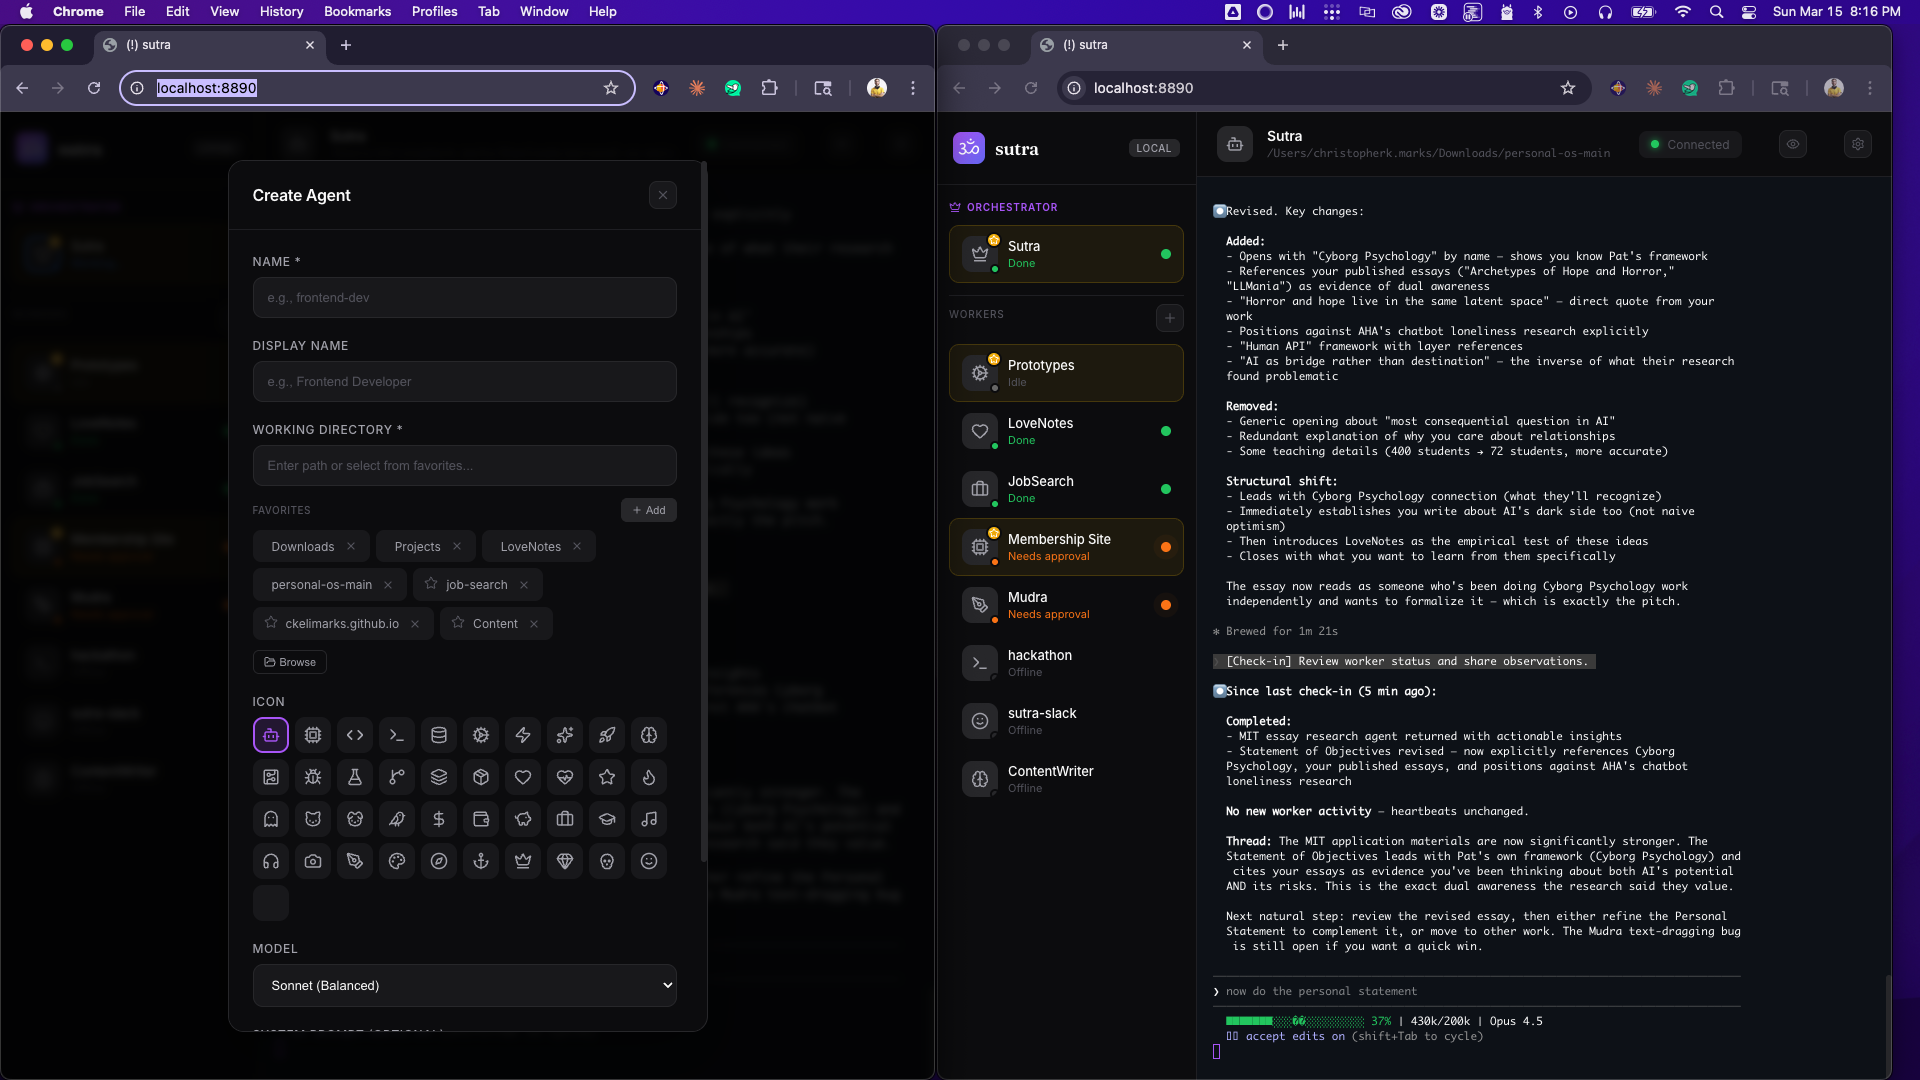The image size is (1920, 1080).
Task: Switch to the sutra tab in left window
Action: click(x=210, y=45)
